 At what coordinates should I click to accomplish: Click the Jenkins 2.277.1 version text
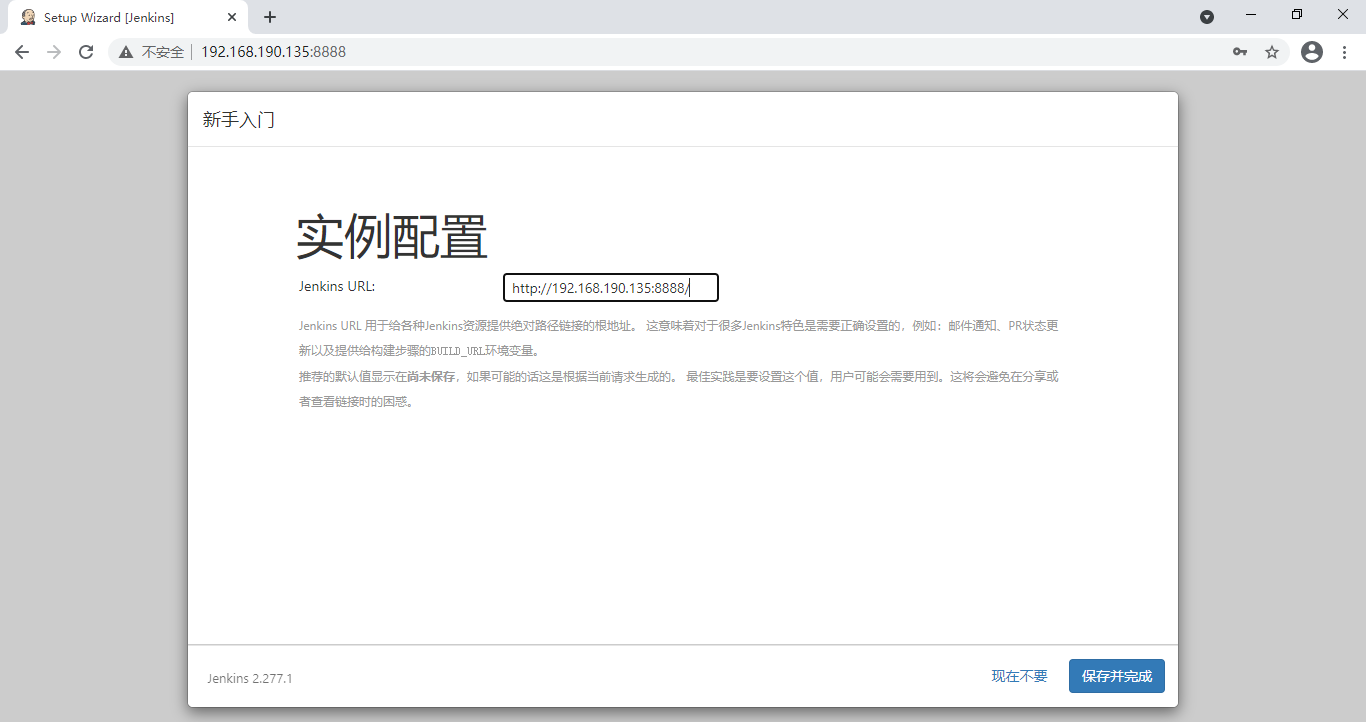pyautogui.click(x=250, y=678)
